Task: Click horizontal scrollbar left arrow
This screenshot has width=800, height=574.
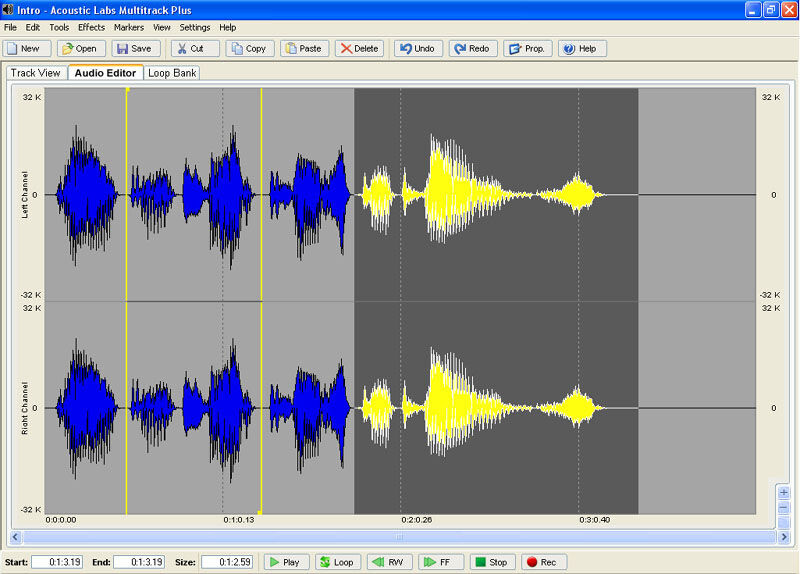Action: pyautogui.click(x=16, y=537)
